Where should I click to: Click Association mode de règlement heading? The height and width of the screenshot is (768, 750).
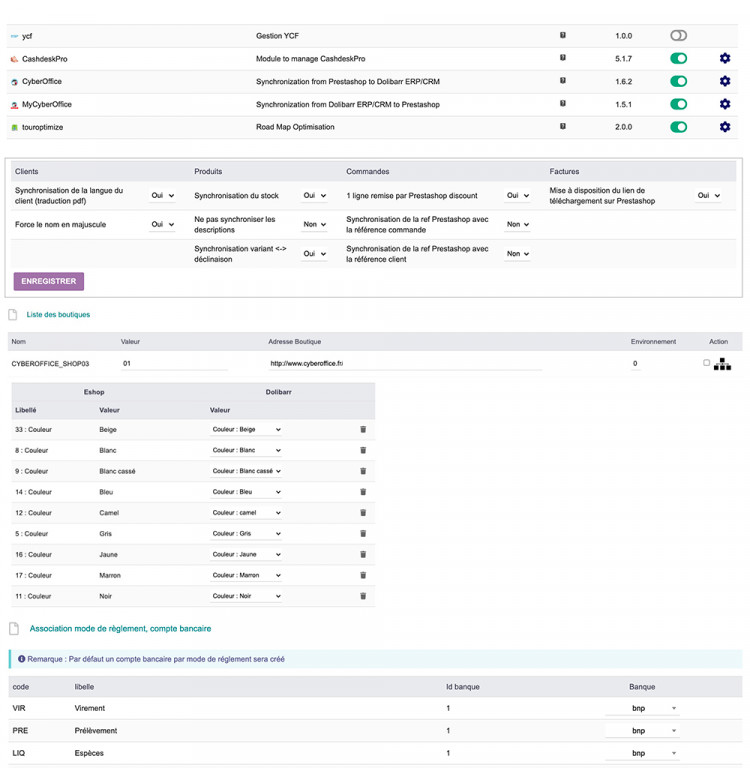(x=120, y=629)
